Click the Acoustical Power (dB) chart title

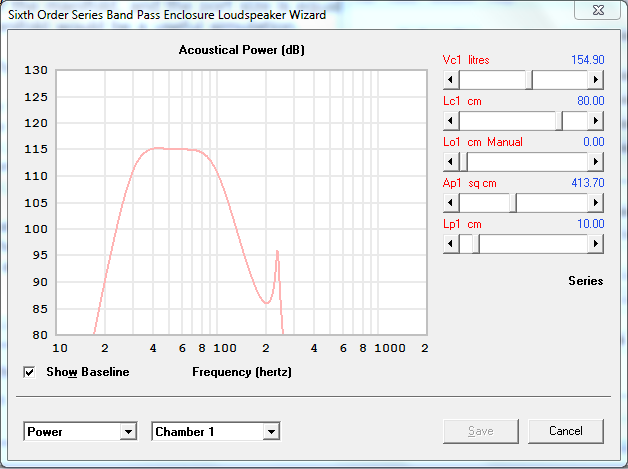point(242,50)
